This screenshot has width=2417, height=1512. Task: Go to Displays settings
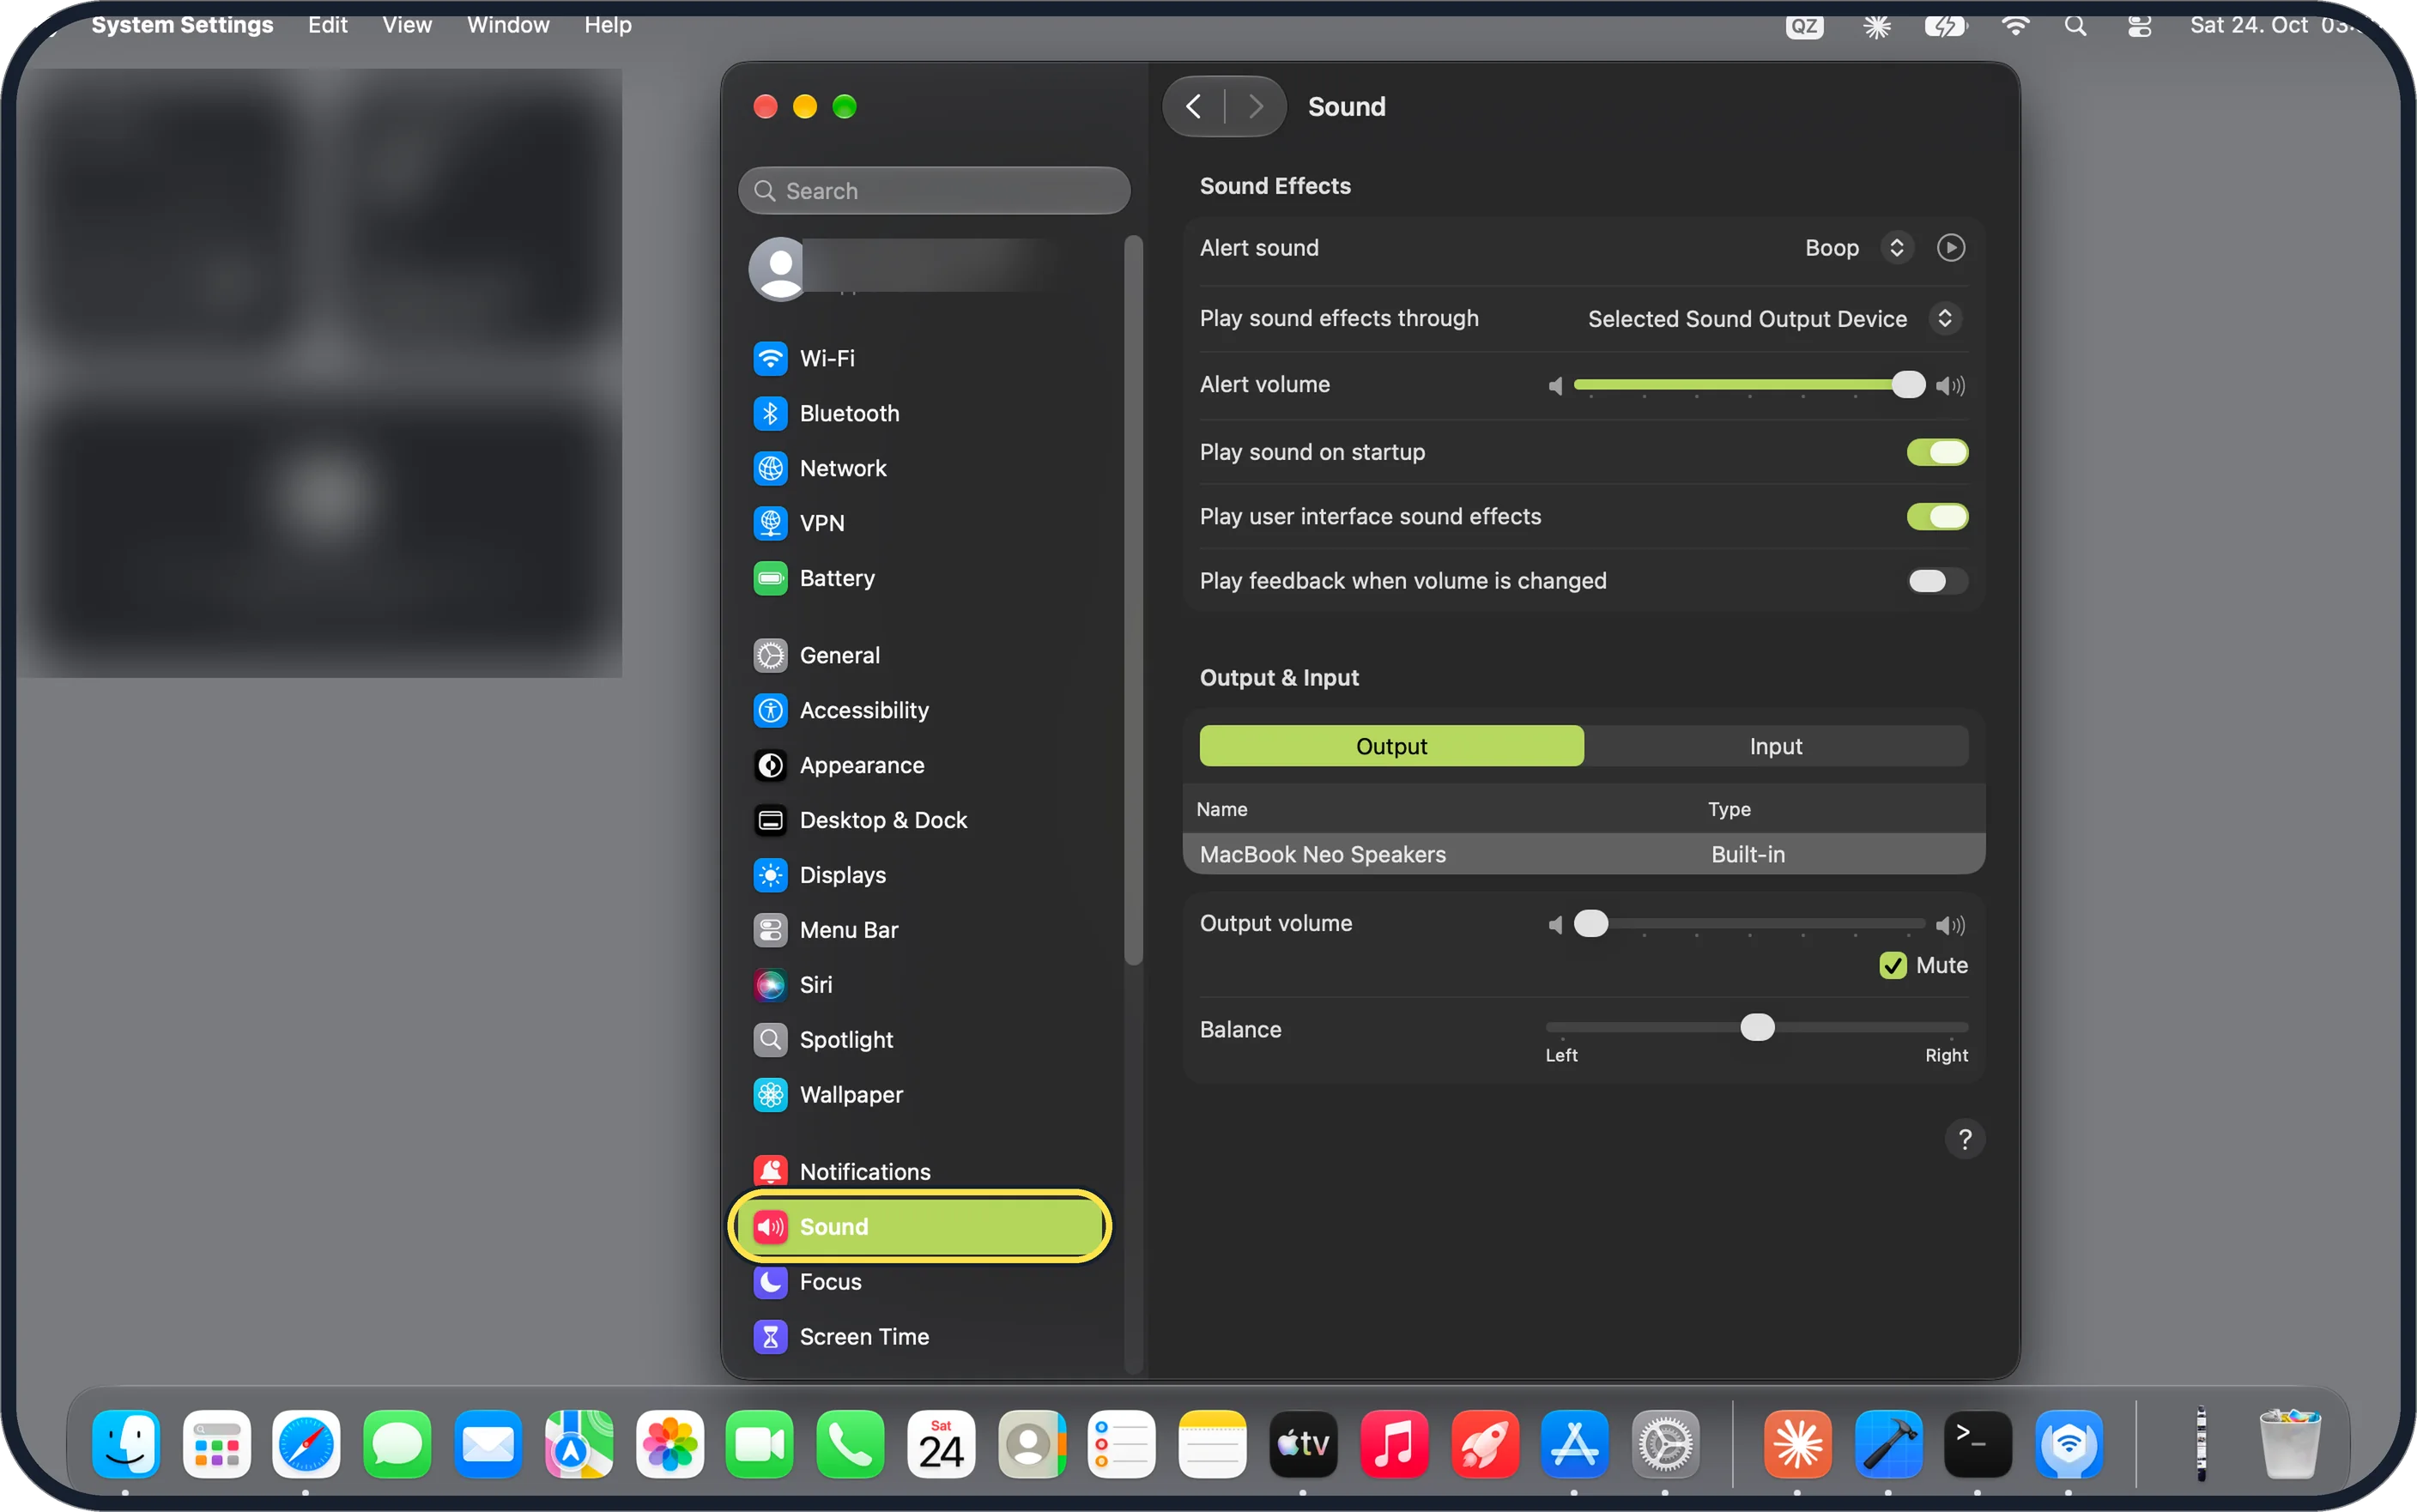click(x=920, y=875)
